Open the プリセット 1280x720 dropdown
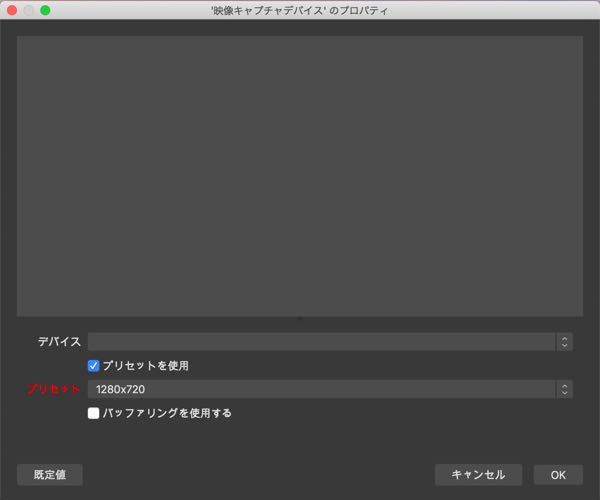Viewport: 600px width, 500px height. click(x=330, y=389)
